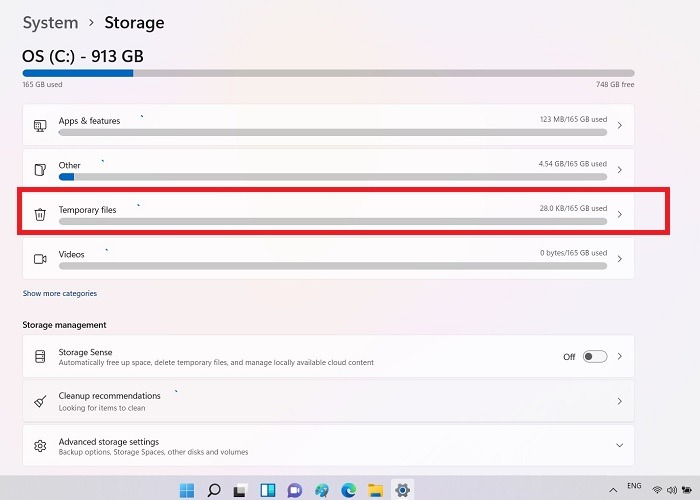This screenshot has height=500, width=700.
Task: Launch Chat app from the taskbar
Action: tap(295, 490)
